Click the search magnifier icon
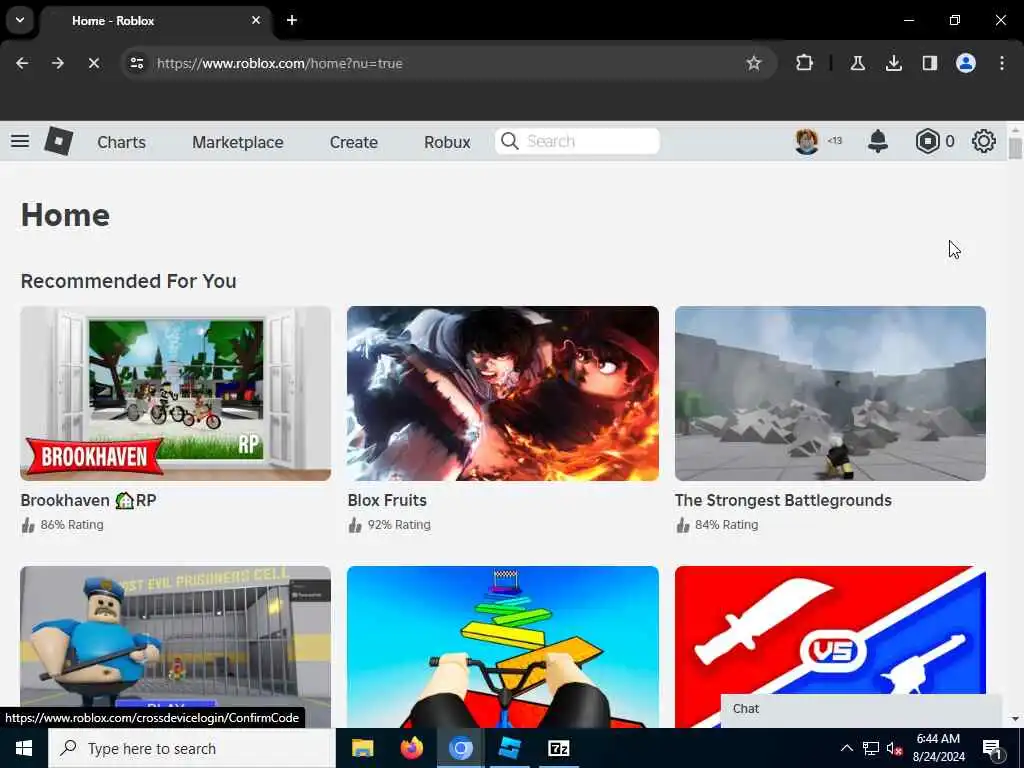This screenshot has width=1024, height=768. pos(509,141)
